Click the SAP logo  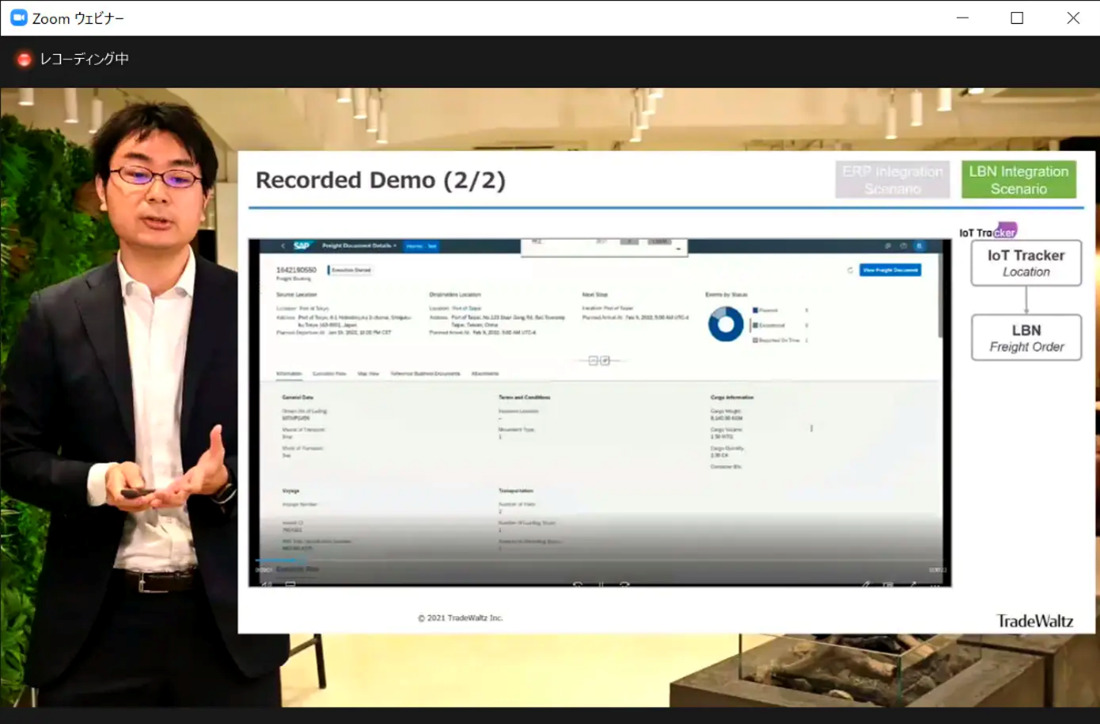(x=302, y=246)
